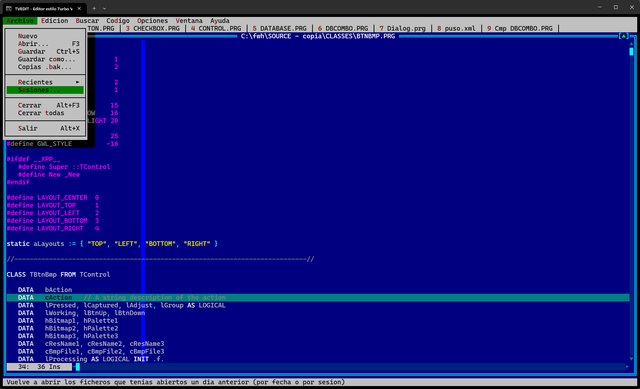Screen dimensions: 640x389
Task: Click the editor window zoom arrow icon
Action: coord(623,36)
